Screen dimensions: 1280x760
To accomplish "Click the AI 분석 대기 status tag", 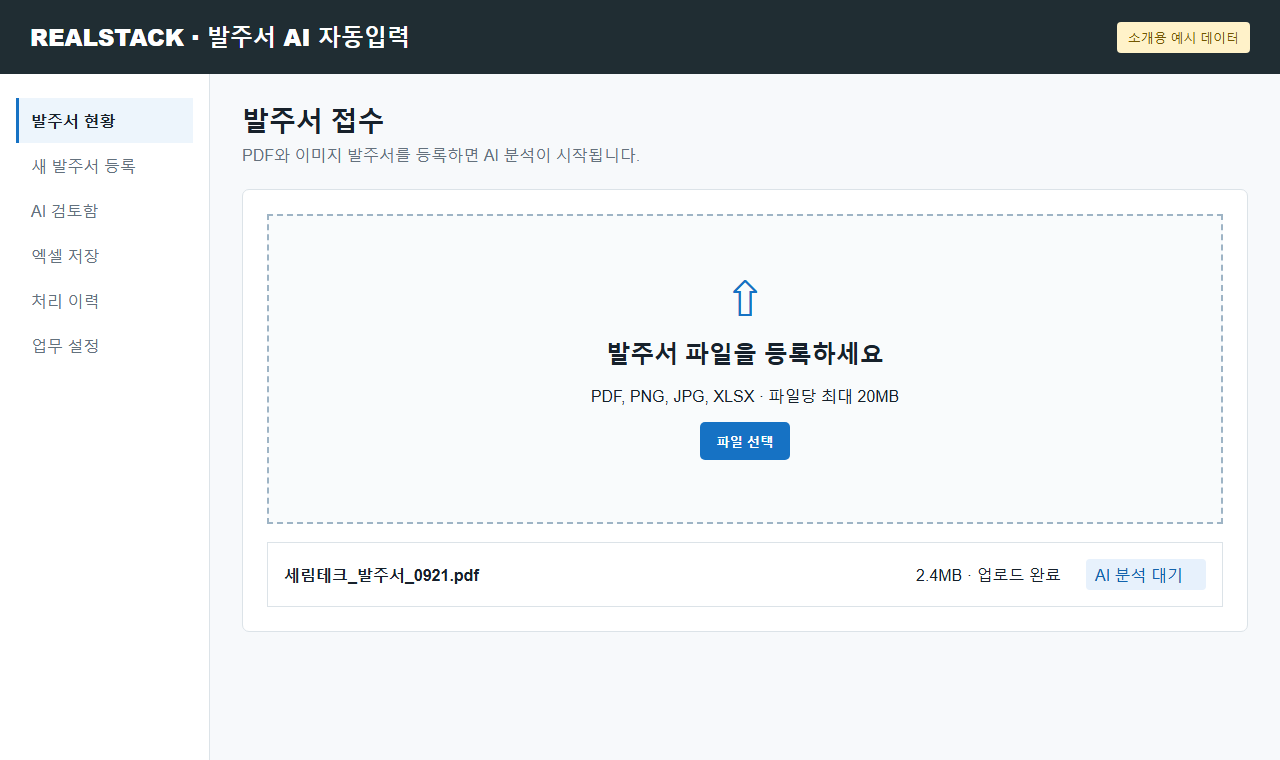I will click(1146, 575).
